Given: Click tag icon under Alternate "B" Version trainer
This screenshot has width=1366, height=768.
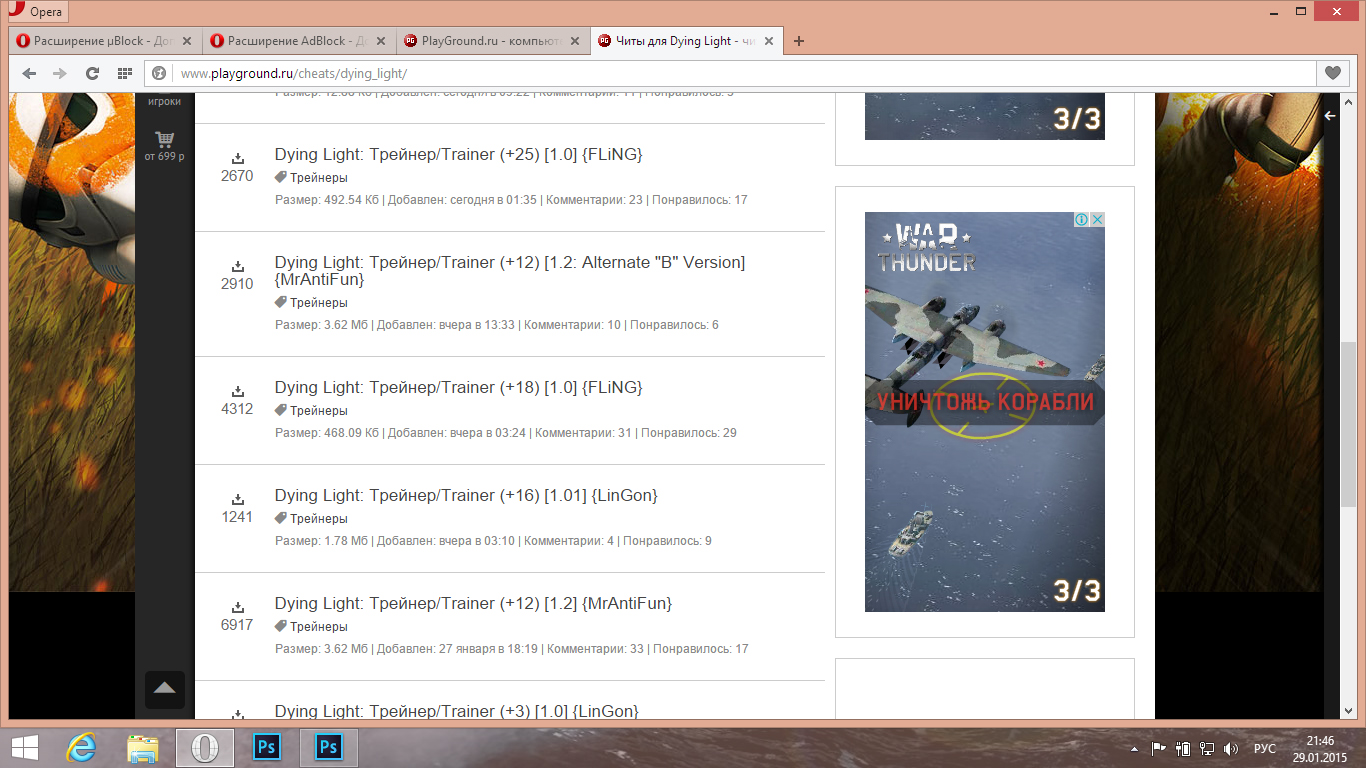Looking at the screenshot, I should click(x=281, y=302).
